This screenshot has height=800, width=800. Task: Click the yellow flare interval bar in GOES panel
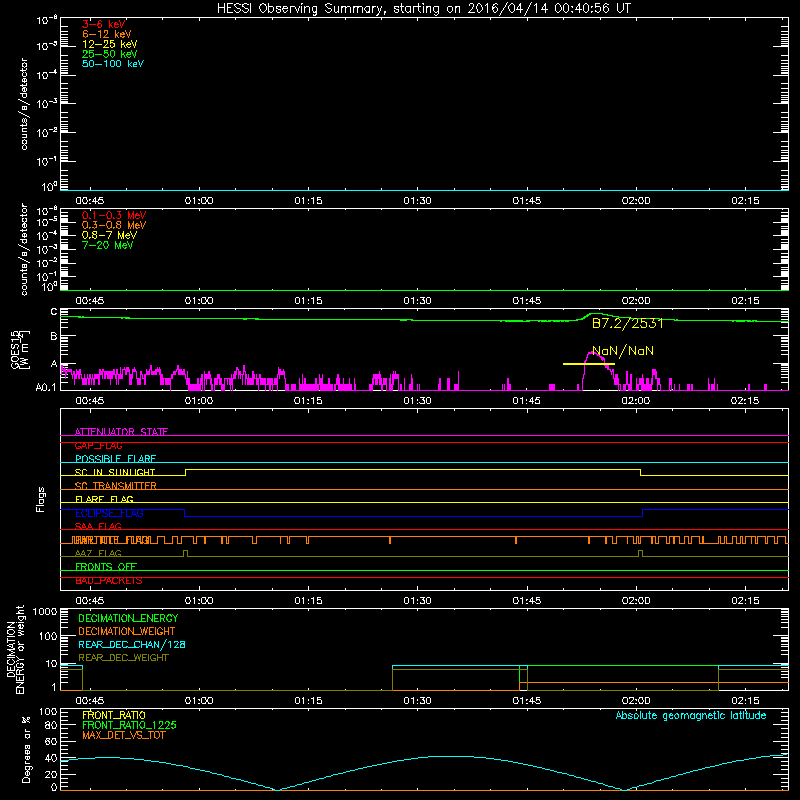pos(588,364)
